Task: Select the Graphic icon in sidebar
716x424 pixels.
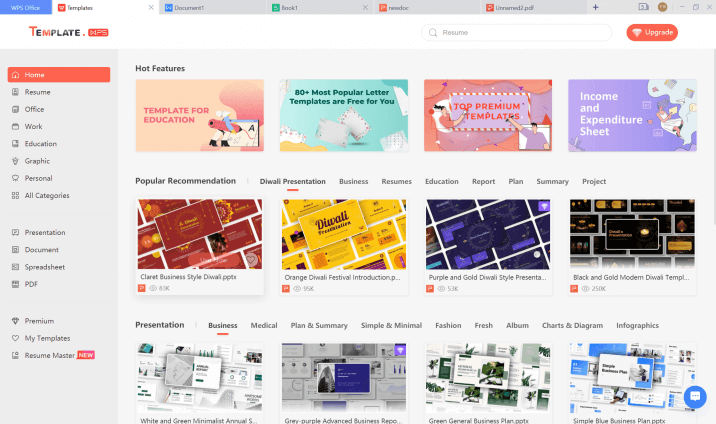Action: coord(15,161)
